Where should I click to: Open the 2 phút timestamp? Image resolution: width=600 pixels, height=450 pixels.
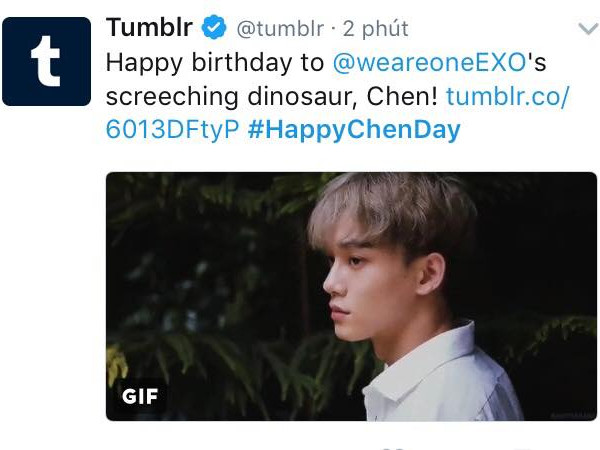click(375, 28)
